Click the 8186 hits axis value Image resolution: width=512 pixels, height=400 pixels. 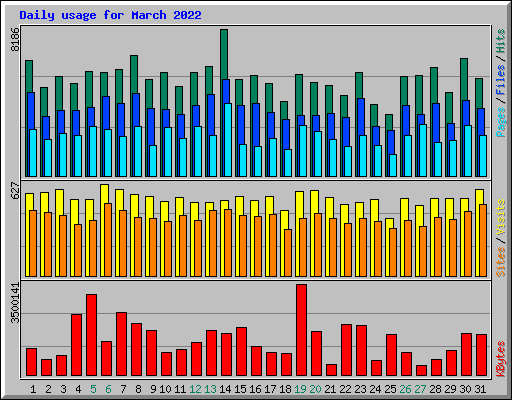point(15,39)
